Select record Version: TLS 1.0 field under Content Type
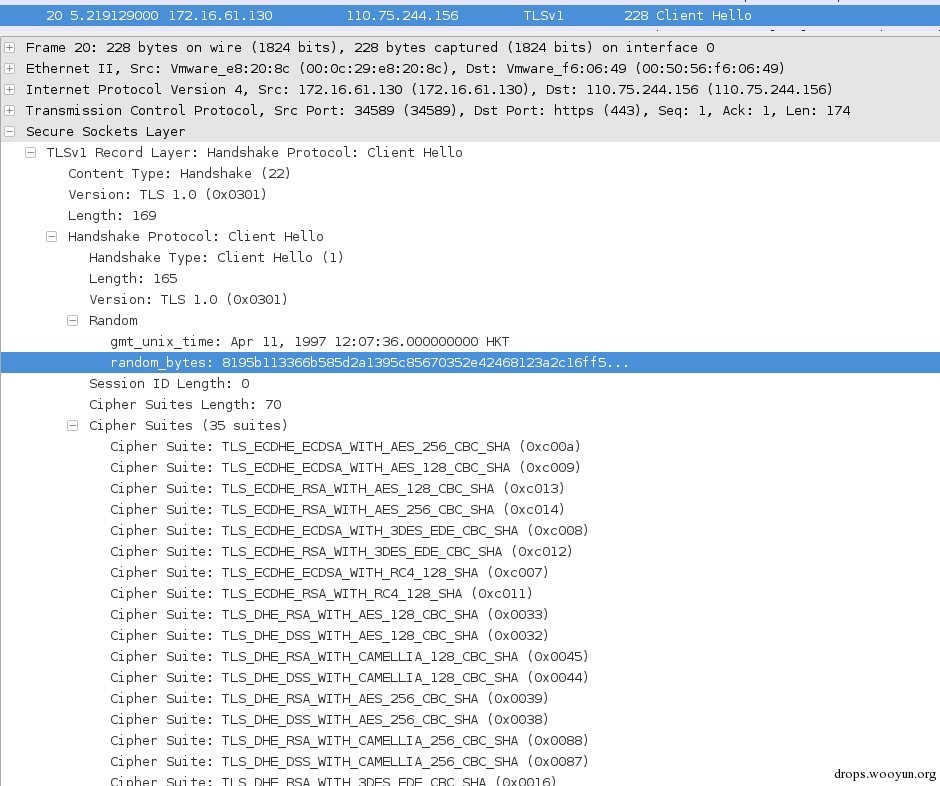The width and height of the screenshot is (940, 786). point(167,194)
